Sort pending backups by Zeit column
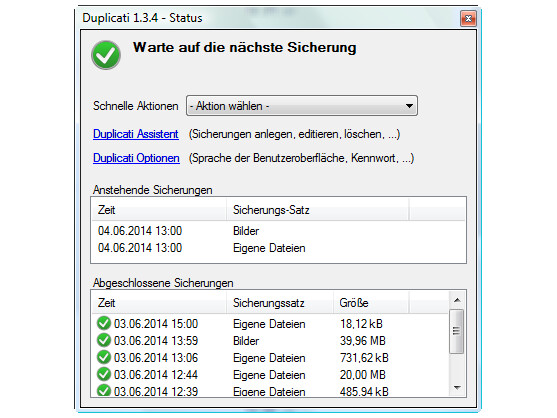557x418 pixels. click(159, 210)
